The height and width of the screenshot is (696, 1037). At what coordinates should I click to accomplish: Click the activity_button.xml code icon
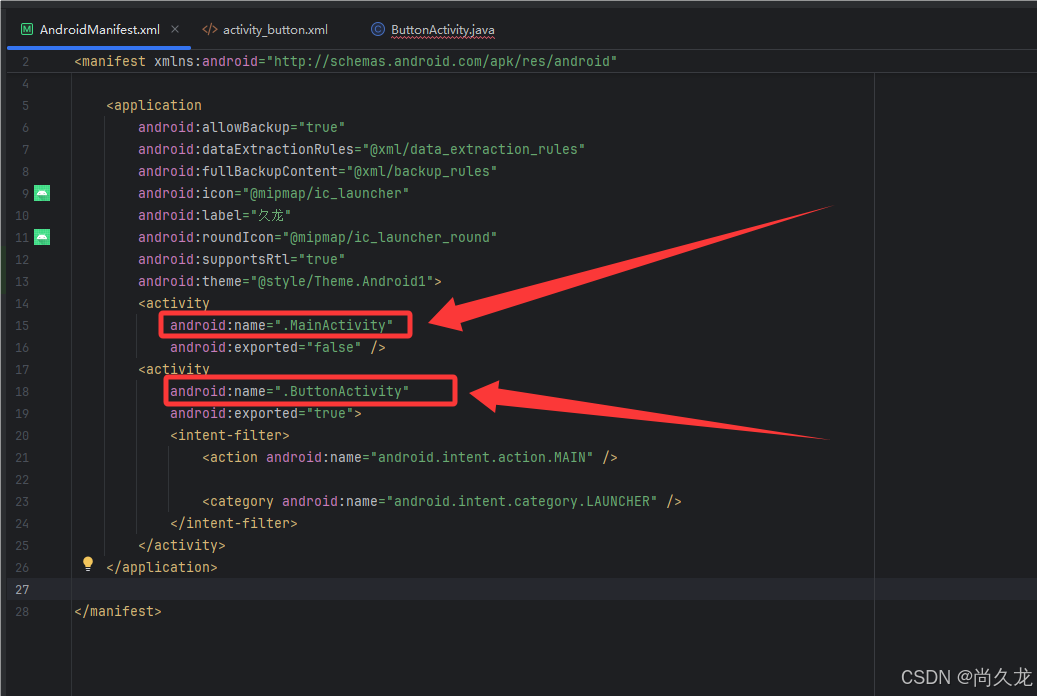tap(210, 29)
